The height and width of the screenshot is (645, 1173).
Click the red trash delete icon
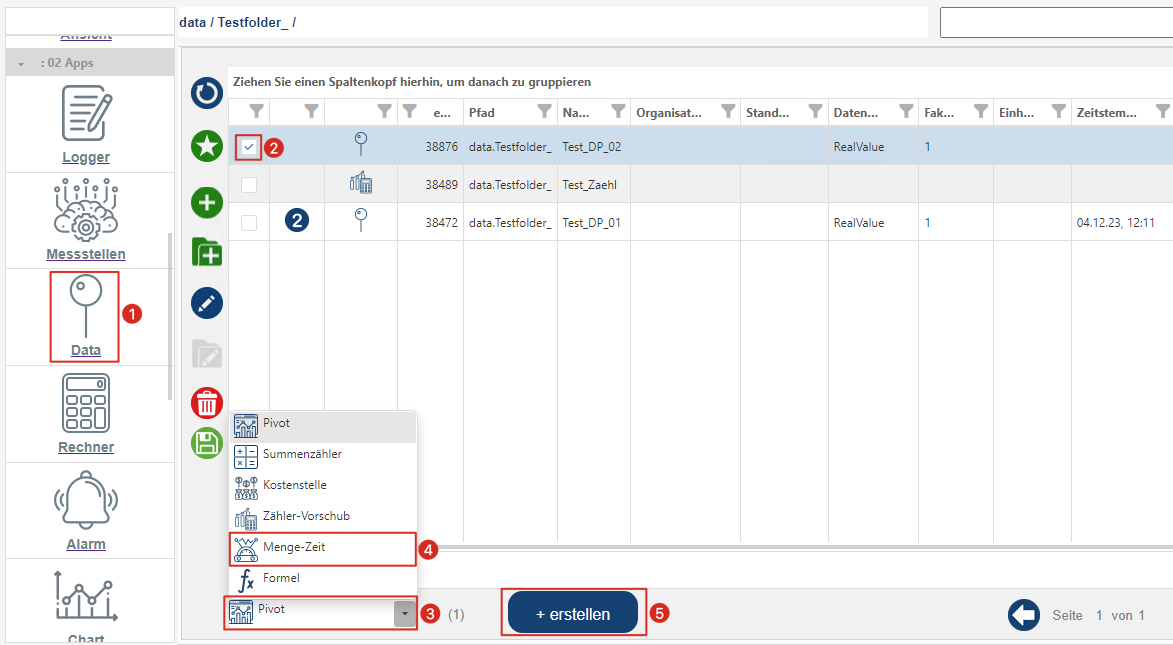207,403
